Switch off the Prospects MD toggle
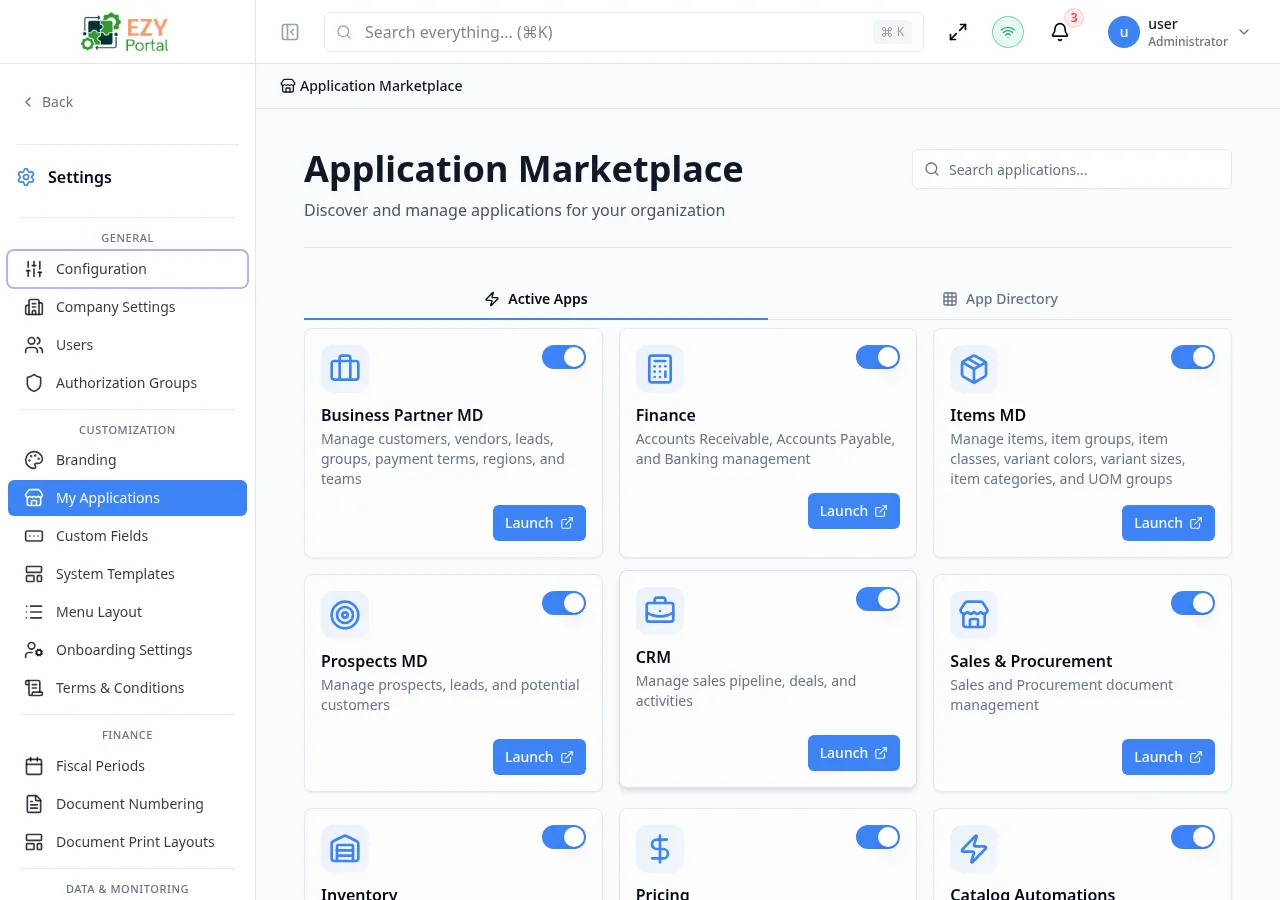 (564, 603)
